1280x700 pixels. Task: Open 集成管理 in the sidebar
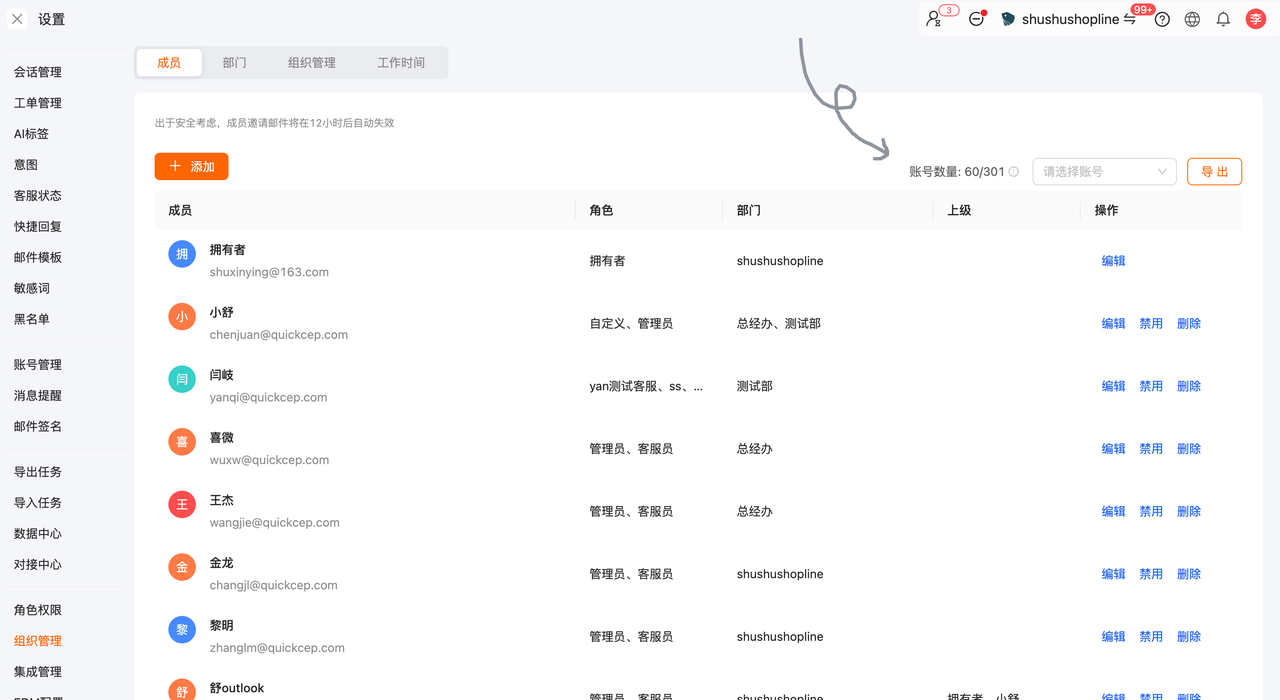click(x=38, y=672)
